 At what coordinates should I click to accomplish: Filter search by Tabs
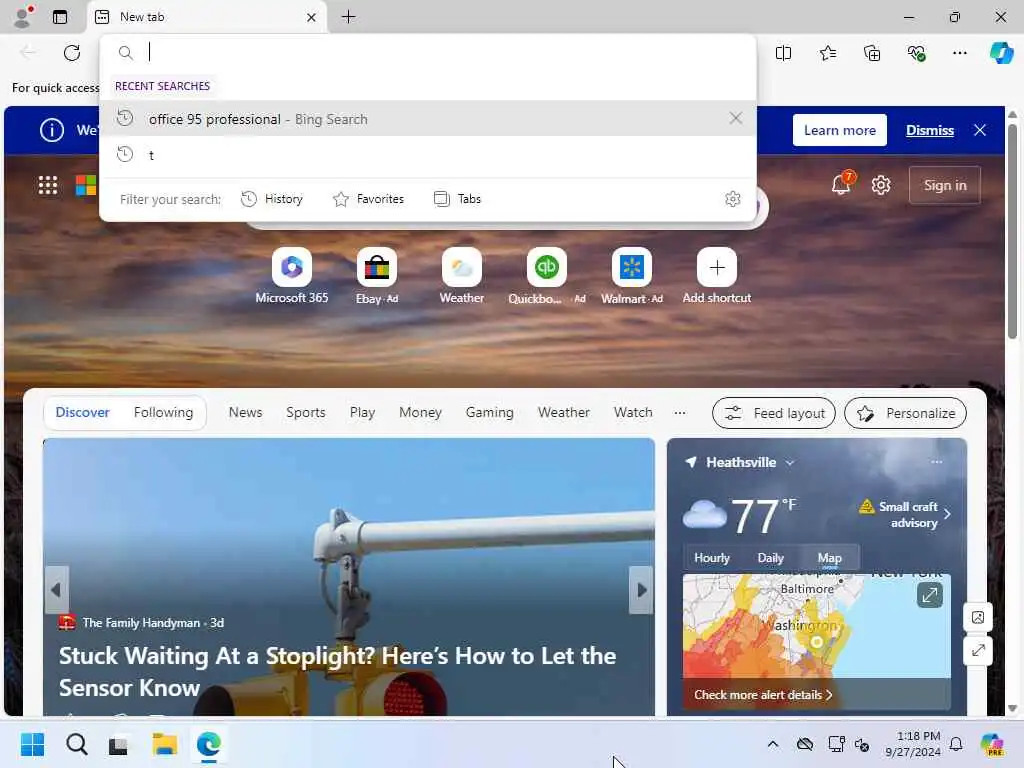(x=457, y=199)
